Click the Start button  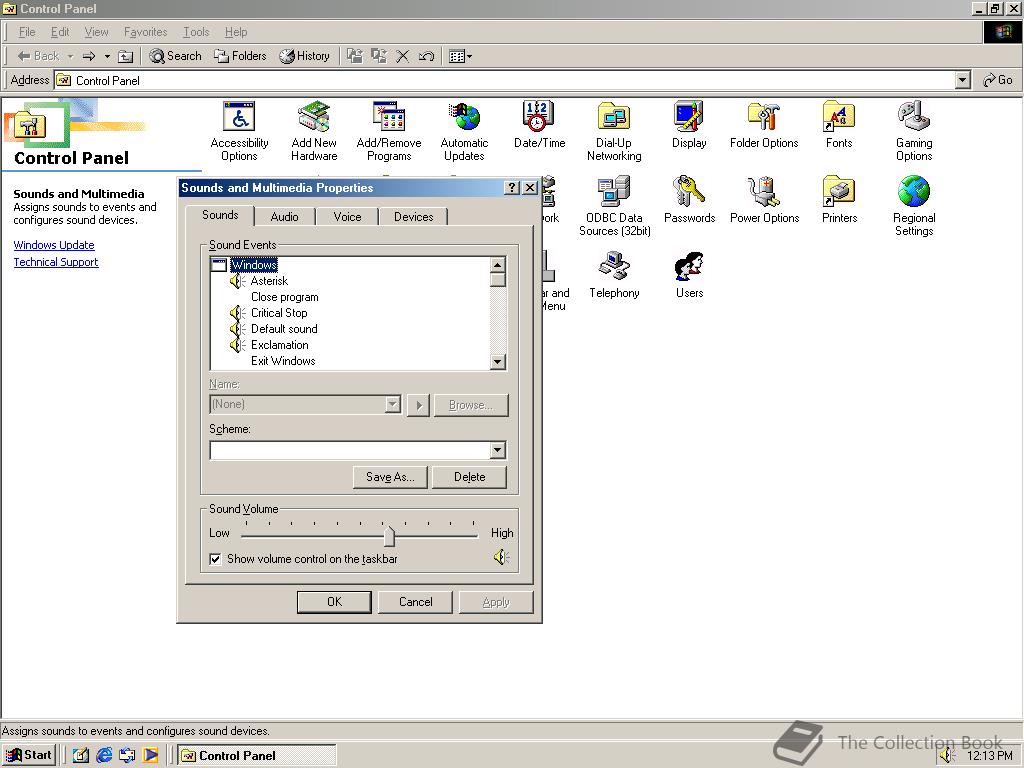pyautogui.click(x=29, y=755)
